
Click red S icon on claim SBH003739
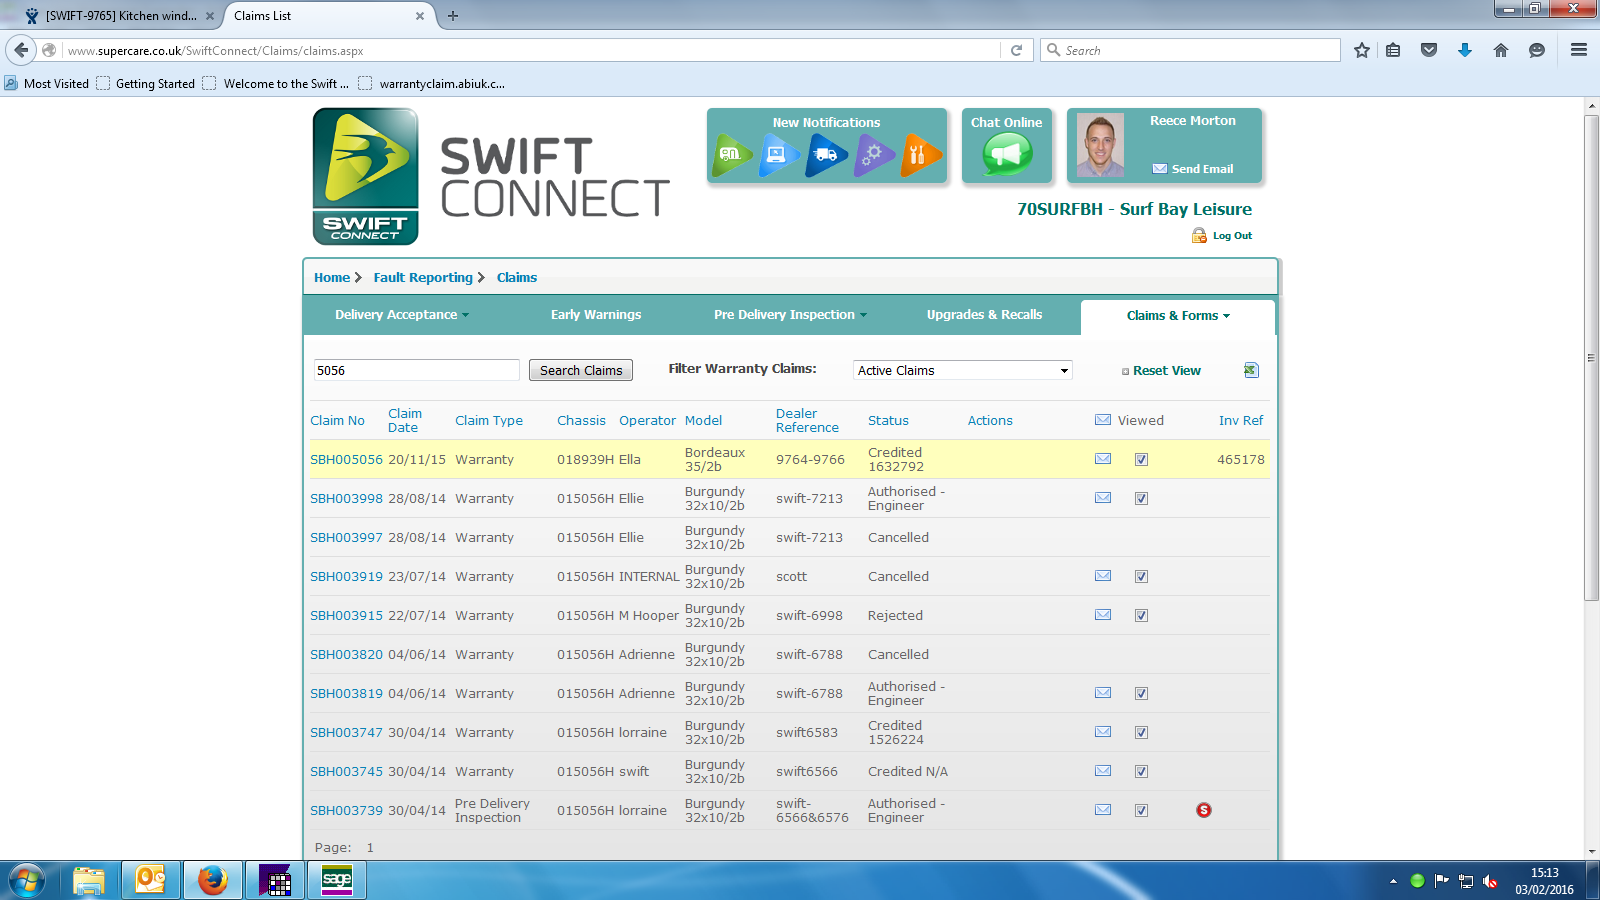click(1204, 810)
